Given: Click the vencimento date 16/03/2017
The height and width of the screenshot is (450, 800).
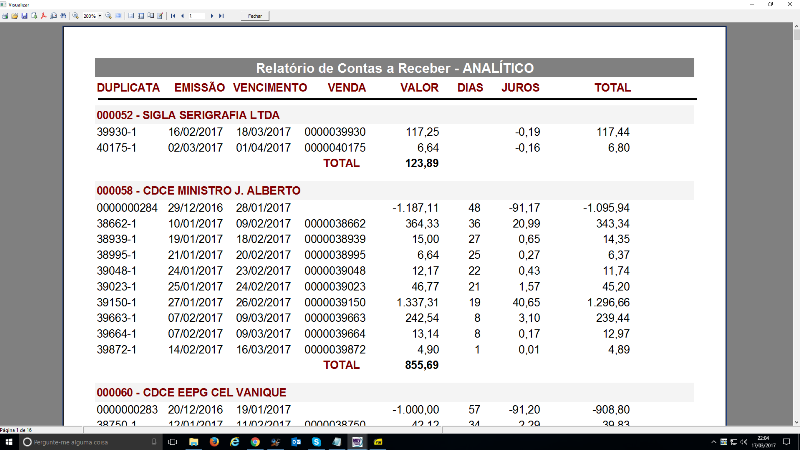Looking at the screenshot, I should [x=263, y=350].
